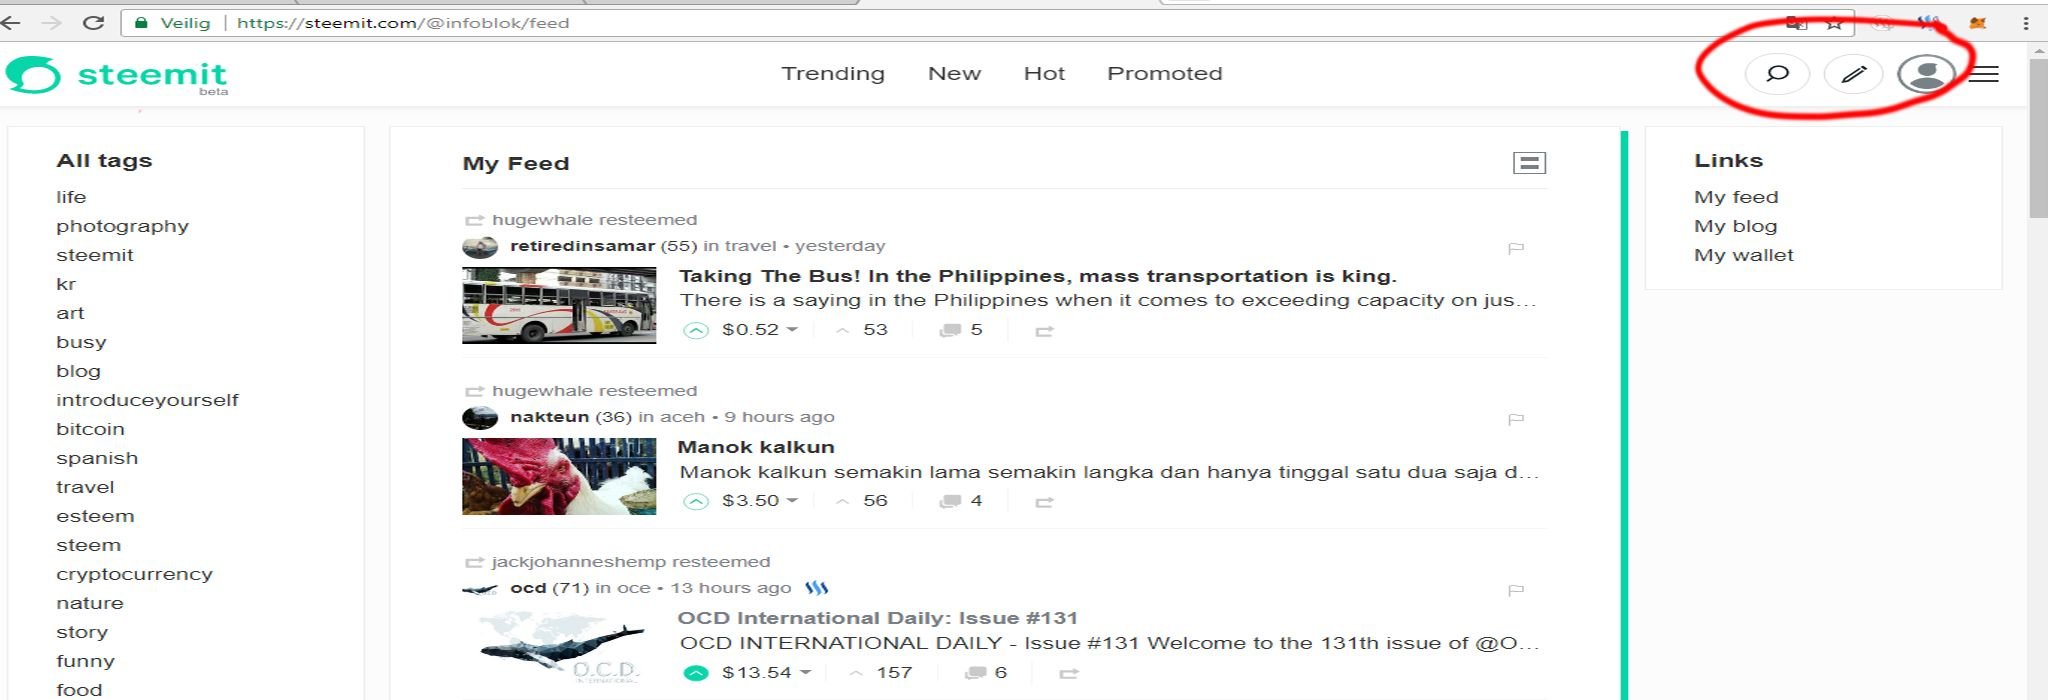Open comments icon showing 6 replies
The height and width of the screenshot is (700, 2048).
coord(975,674)
